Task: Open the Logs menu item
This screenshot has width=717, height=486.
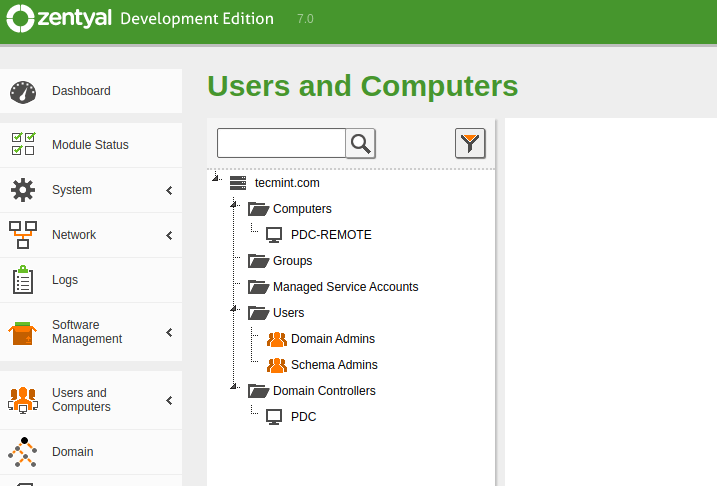Action: click(x=91, y=280)
